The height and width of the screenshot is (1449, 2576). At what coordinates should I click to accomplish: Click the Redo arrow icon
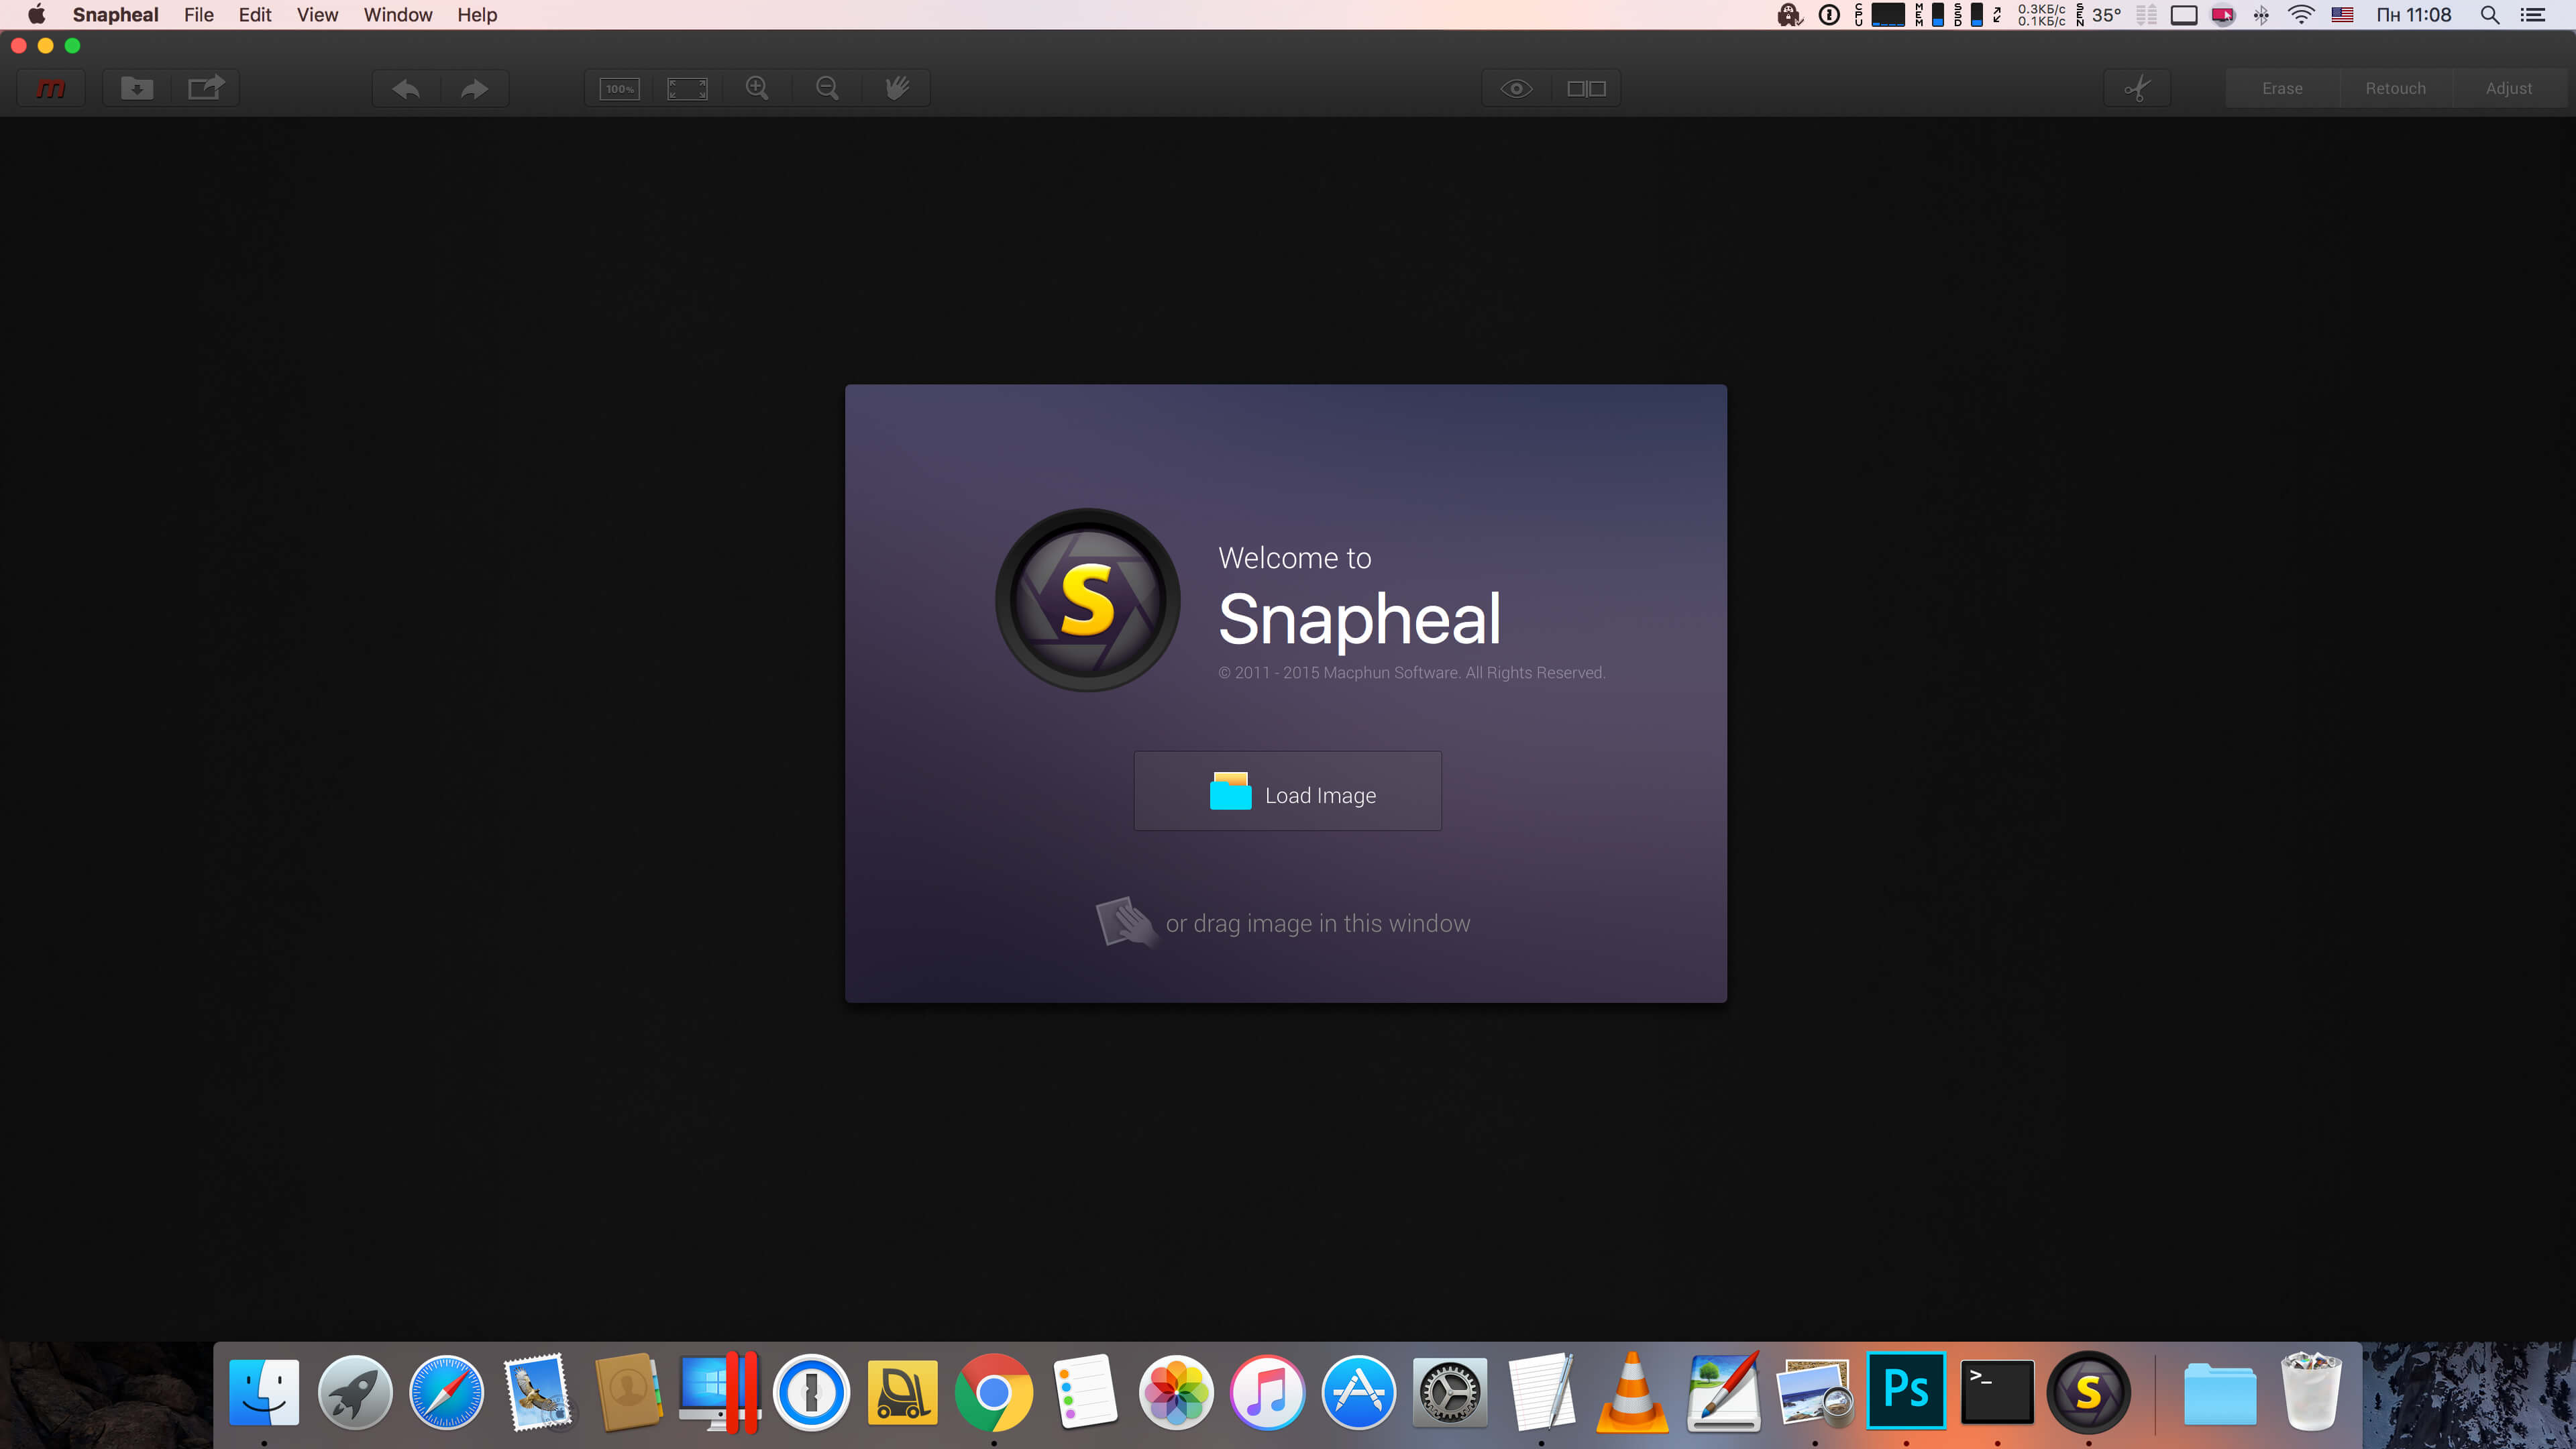pyautogui.click(x=475, y=88)
